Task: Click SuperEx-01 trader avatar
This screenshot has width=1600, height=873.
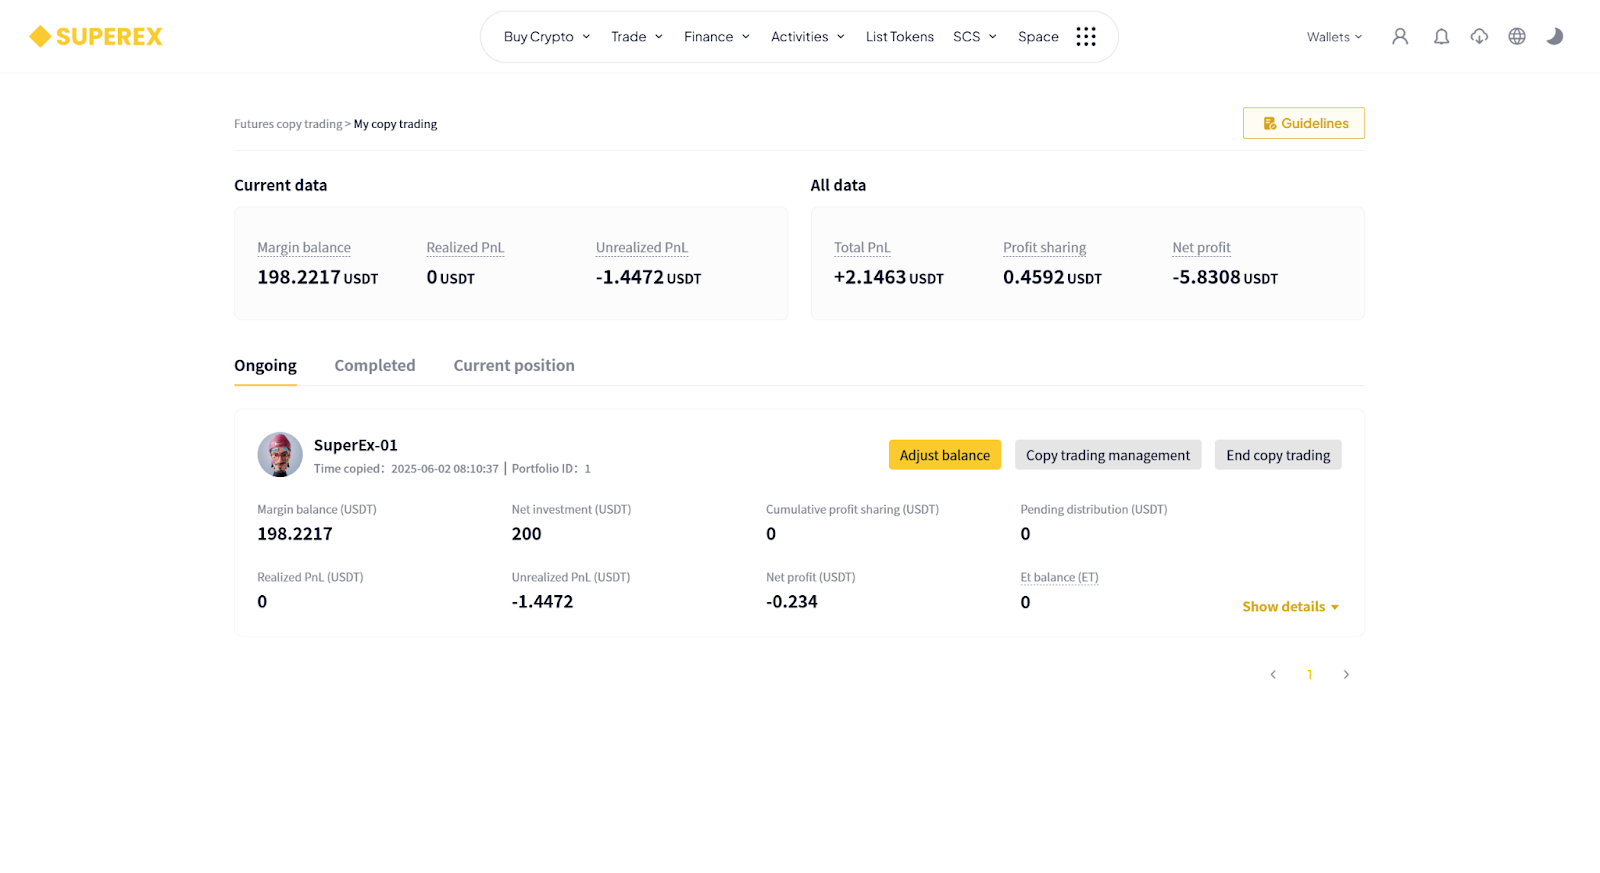Action: tap(280, 455)
